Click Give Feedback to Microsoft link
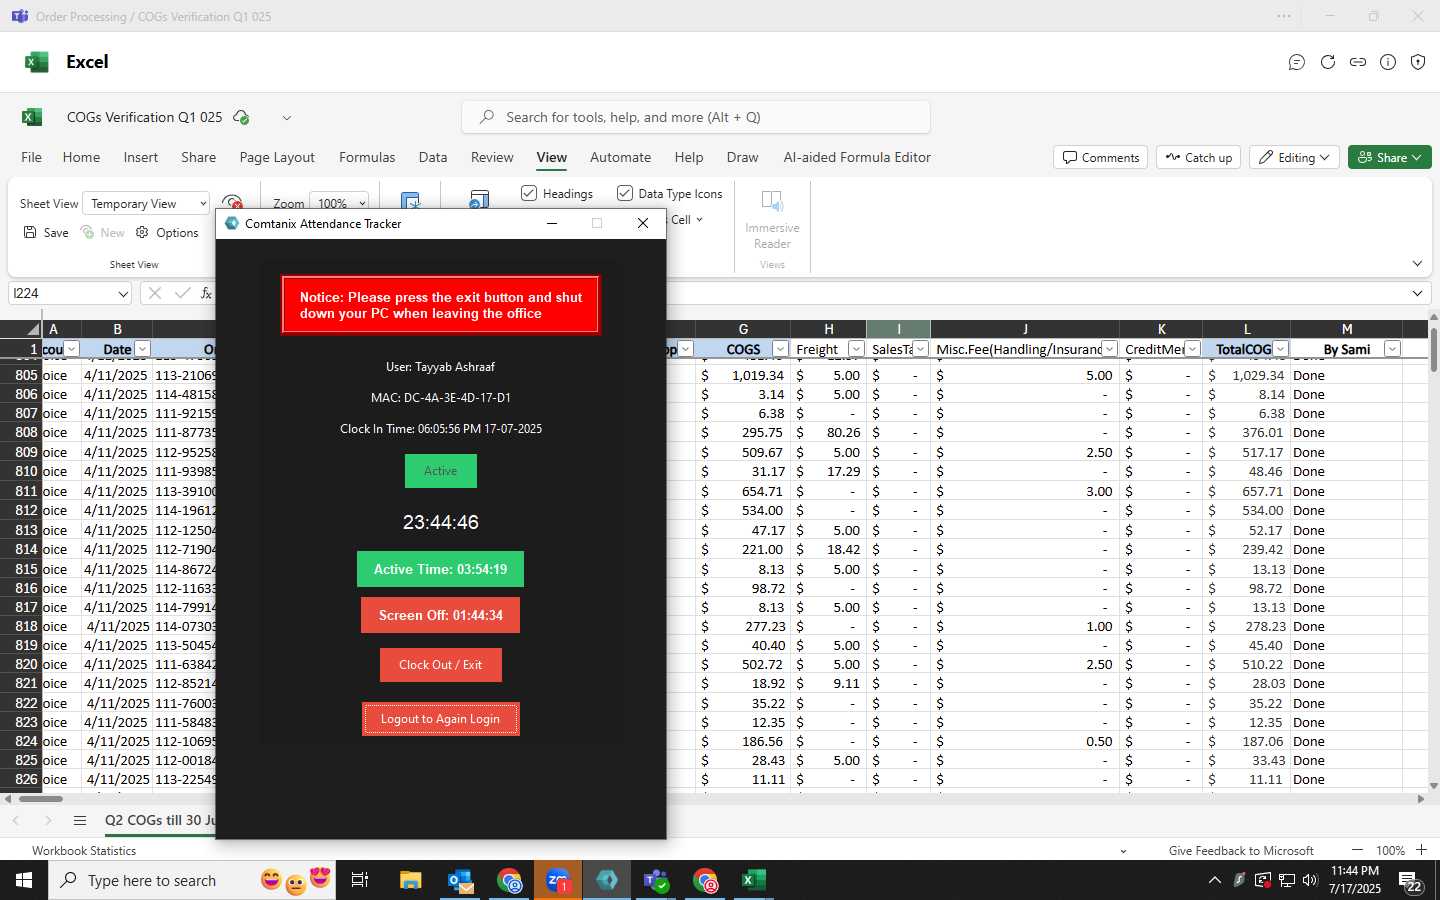 pyautogui.click(x=1241, y=850)
